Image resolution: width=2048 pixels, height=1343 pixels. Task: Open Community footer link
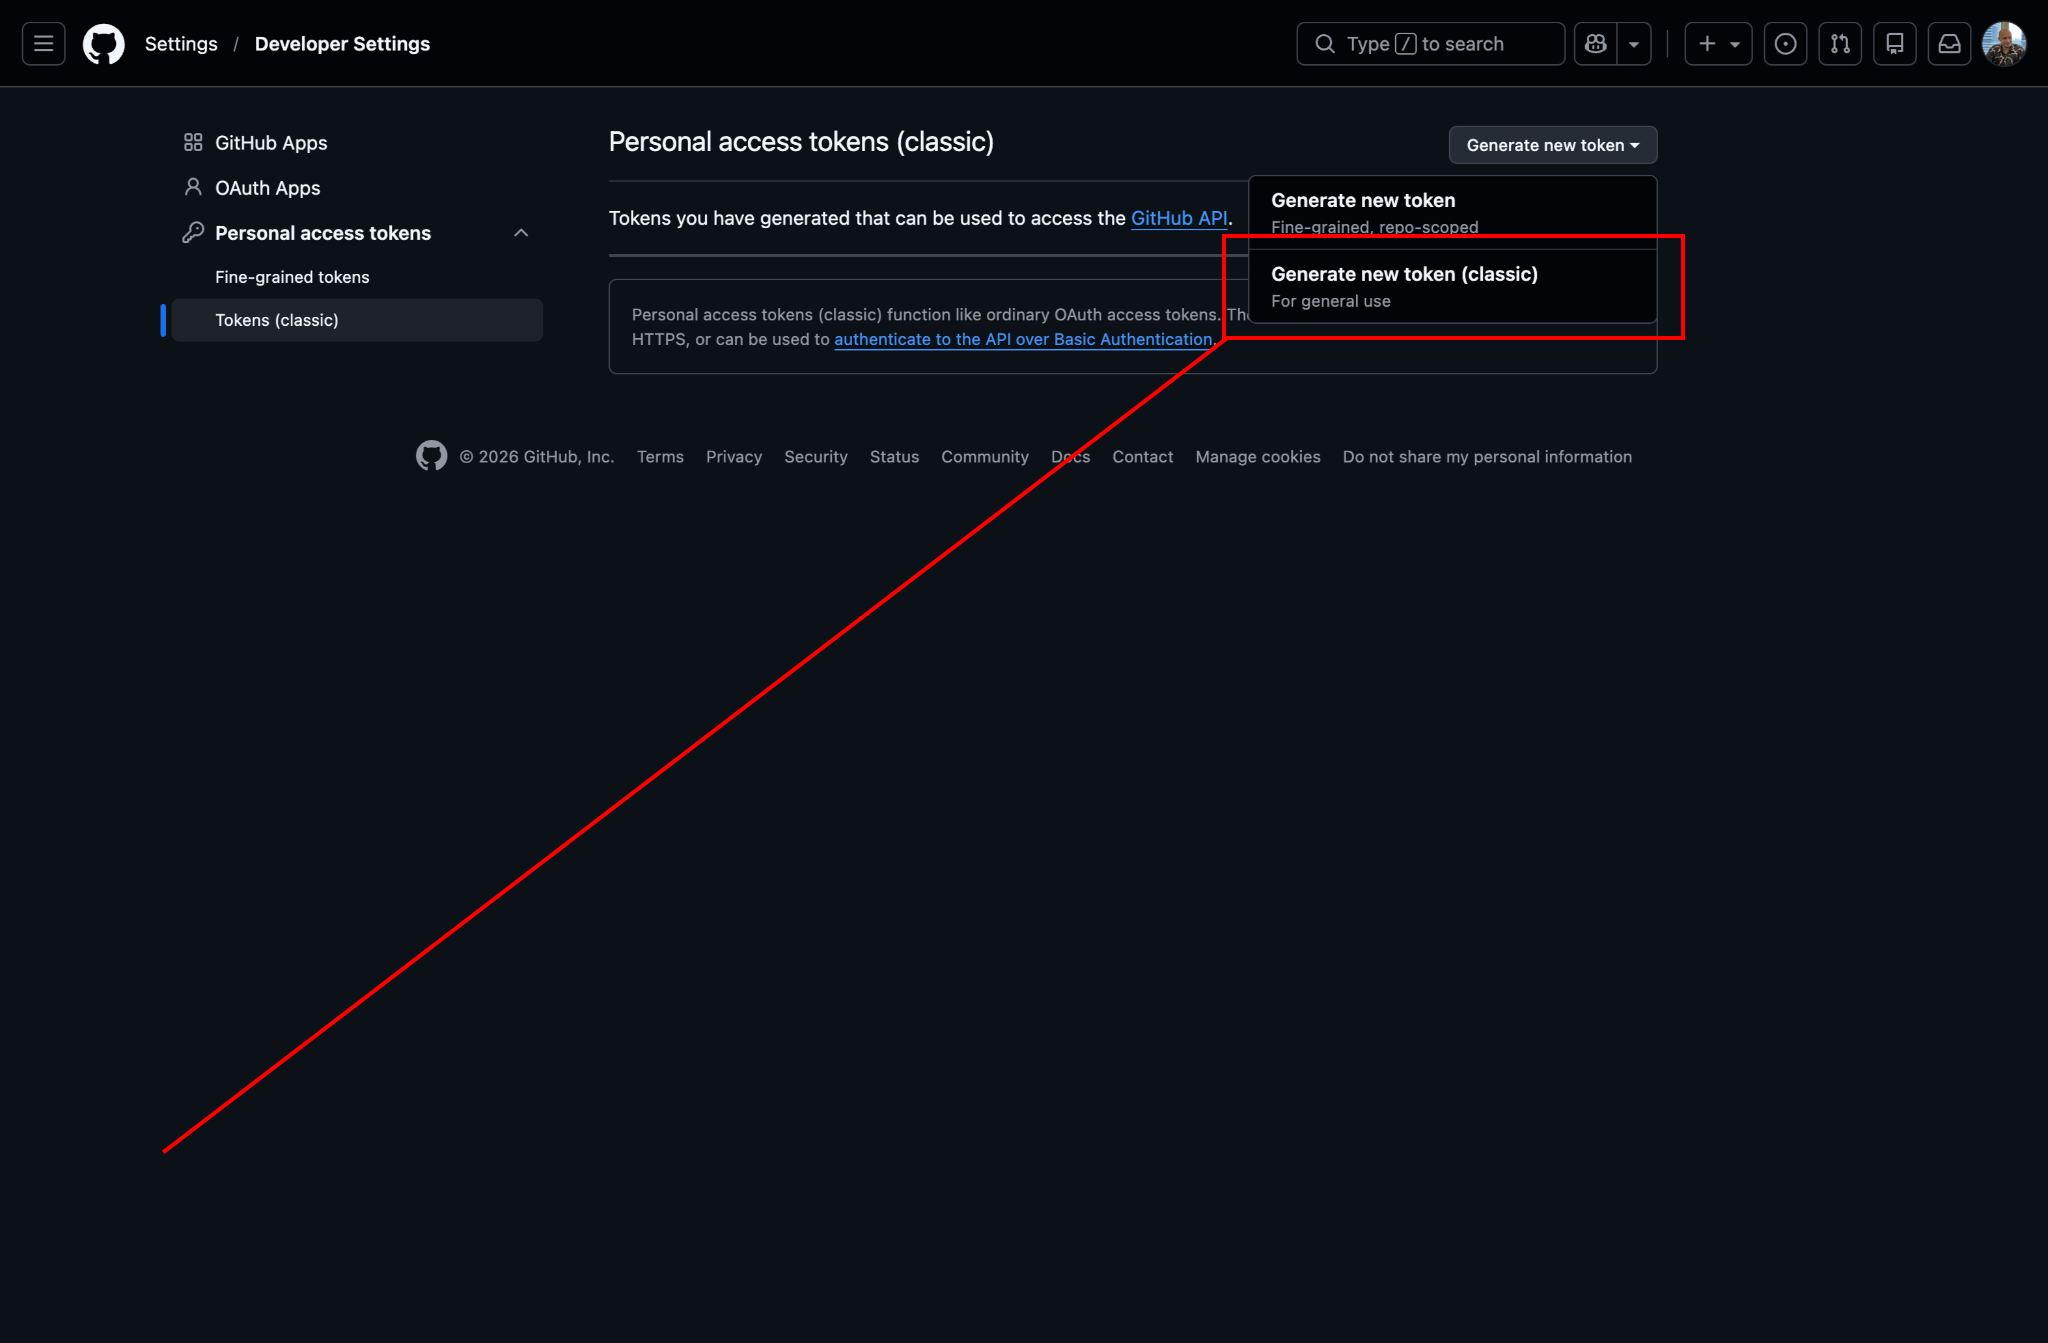[x=985, y=456]
